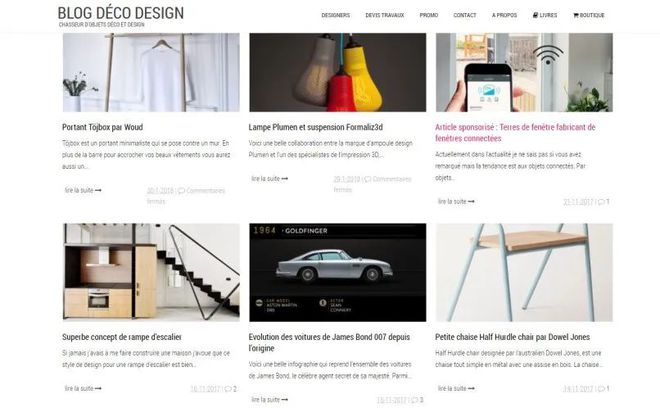Click comment bubble icon under James Bond post
This screenshot has height=408, width=660.
pos(414,400)
